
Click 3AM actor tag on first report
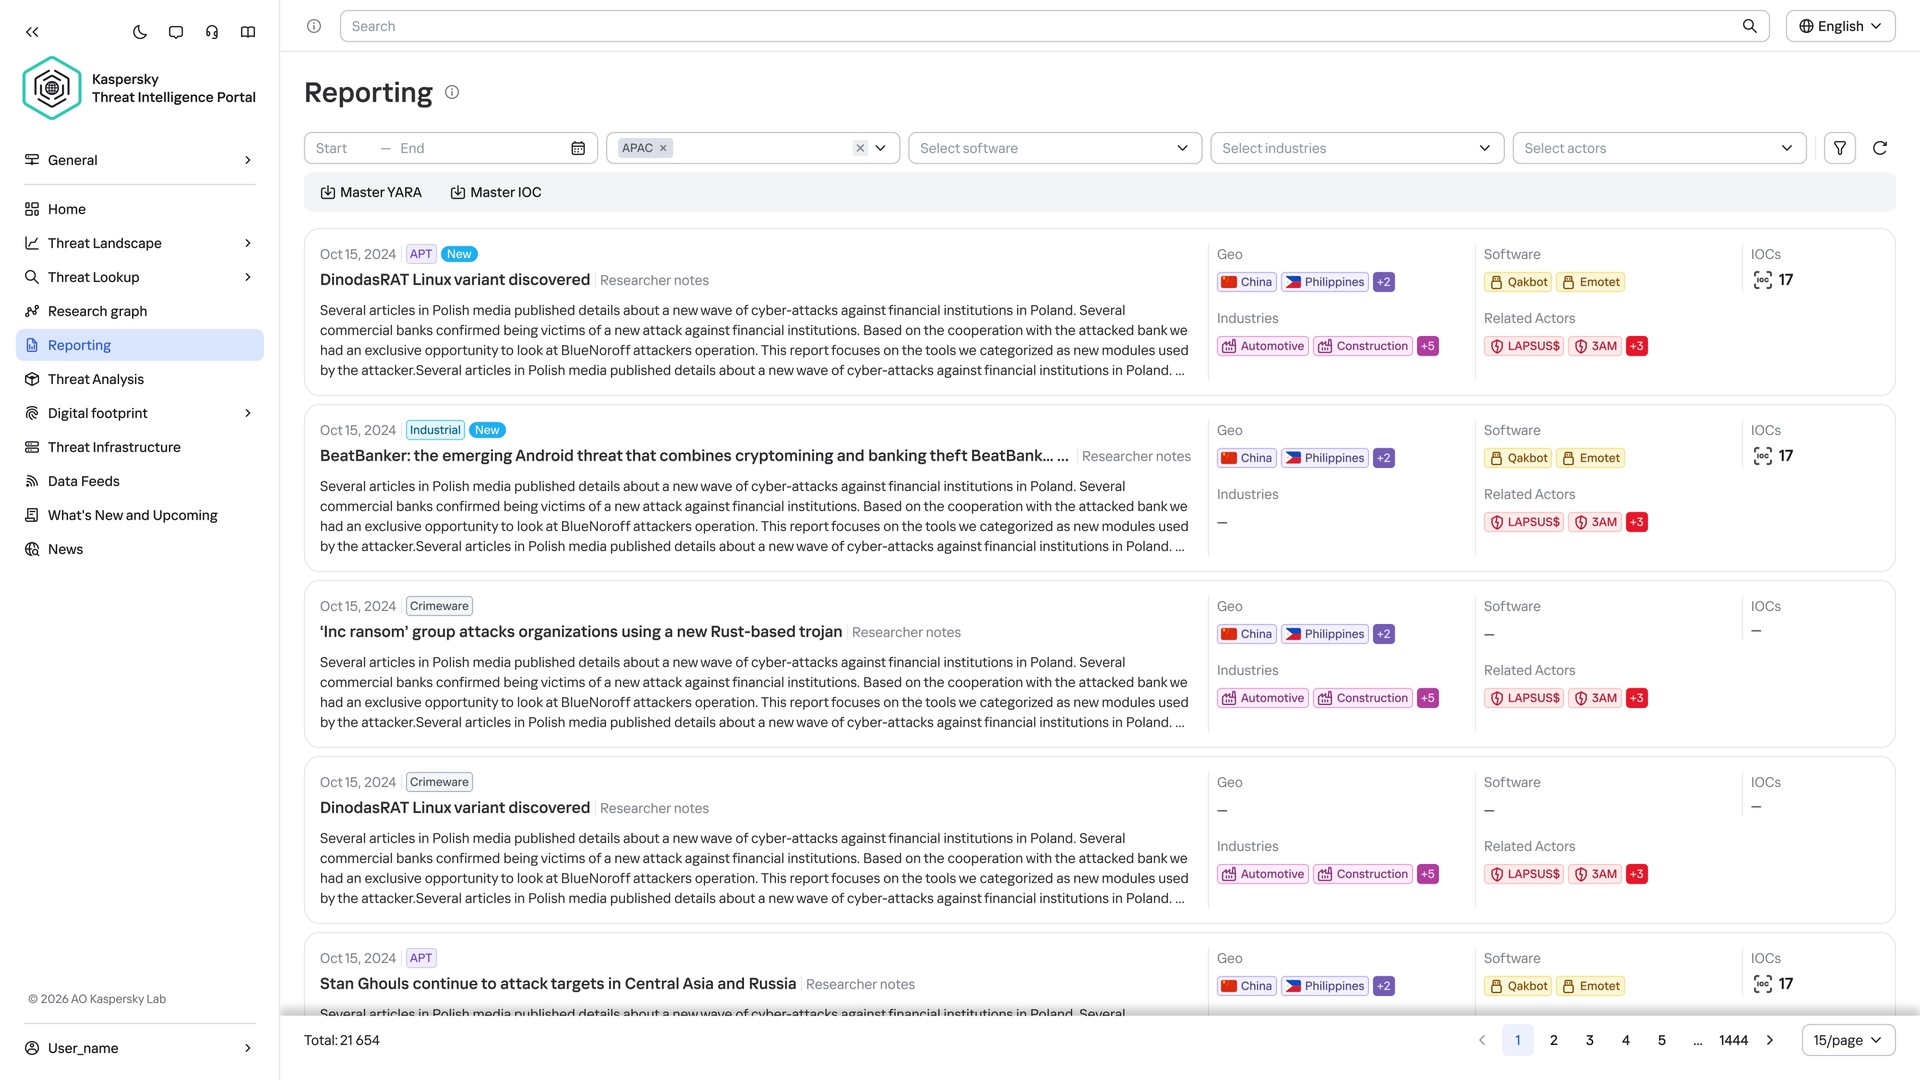pos(1595,346)
